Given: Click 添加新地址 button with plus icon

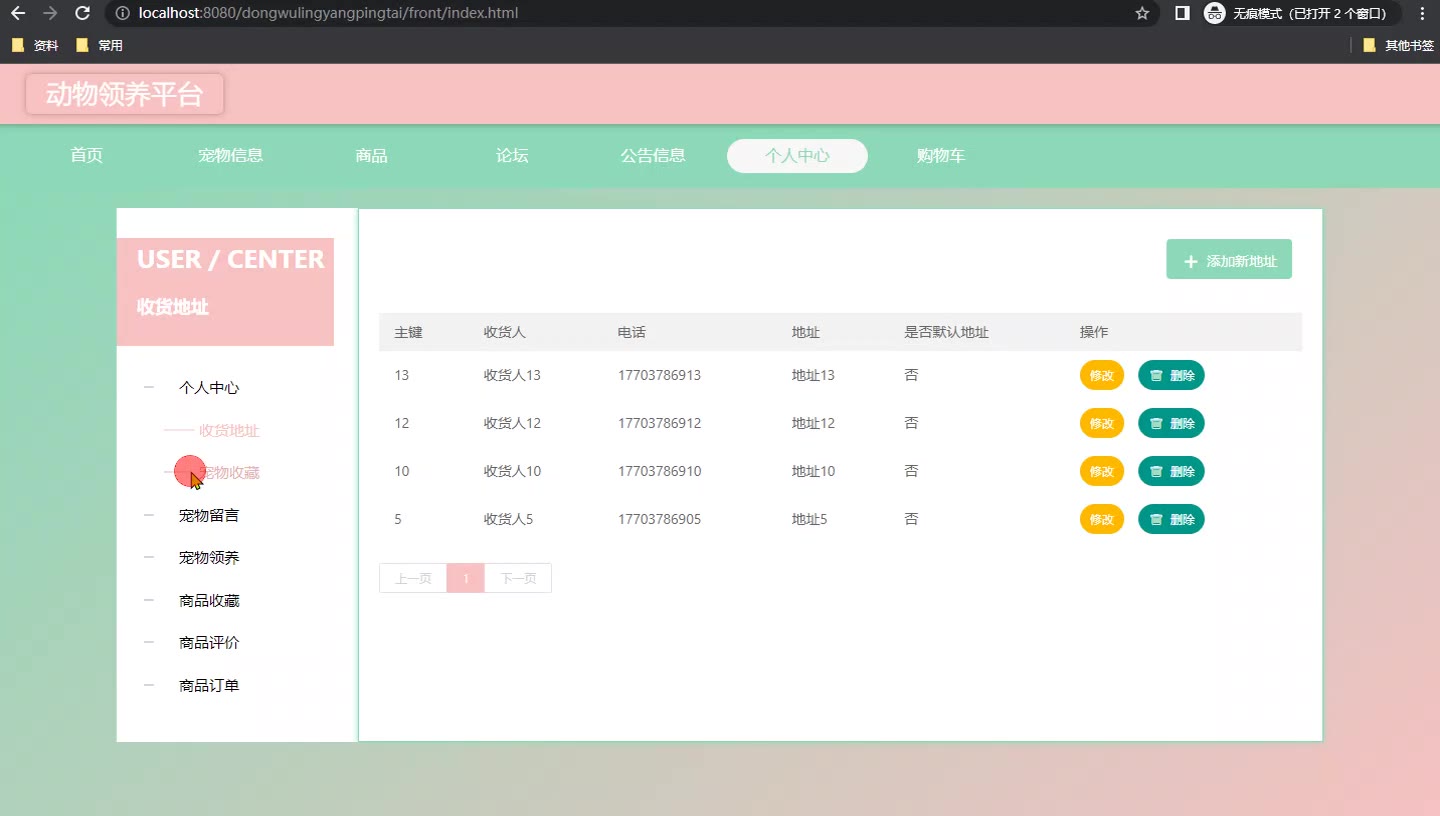Looking at the screenshot, I should pos(1229,260).
